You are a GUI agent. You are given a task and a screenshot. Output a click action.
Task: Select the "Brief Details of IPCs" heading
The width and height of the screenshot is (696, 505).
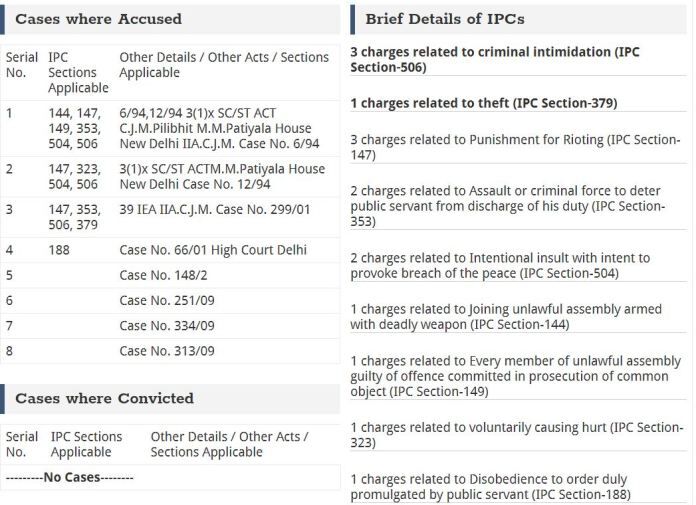point(444,18)
